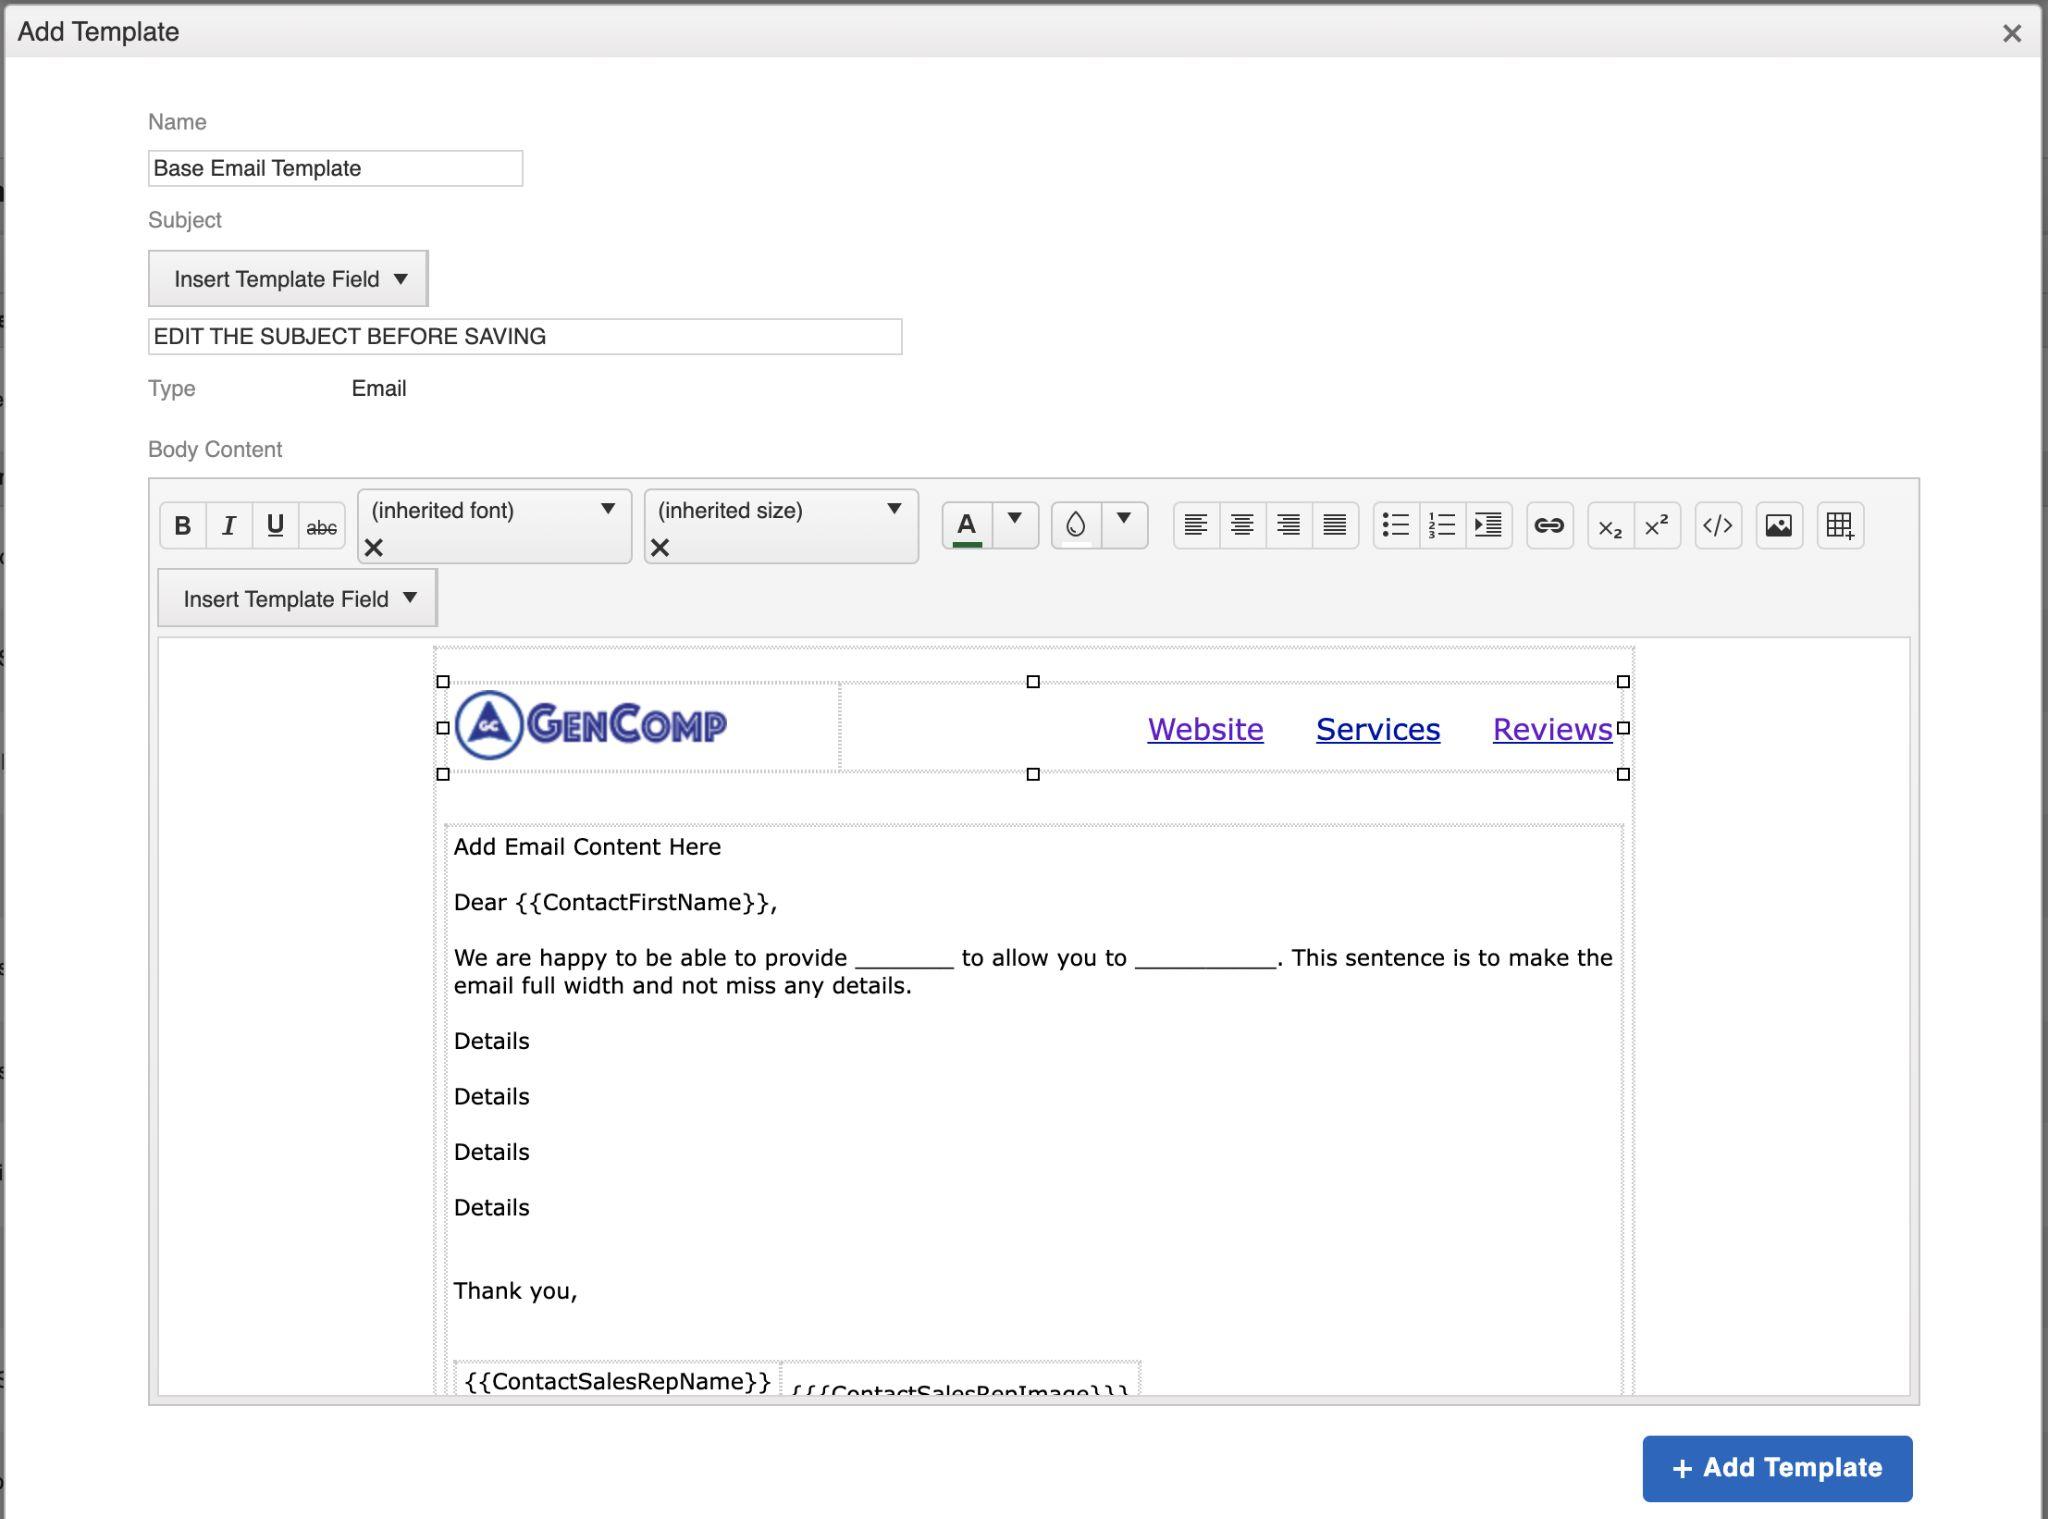Screen dimensions: 2048x1519
Task: Apply superscript formatting
Action: point(1656,525)
